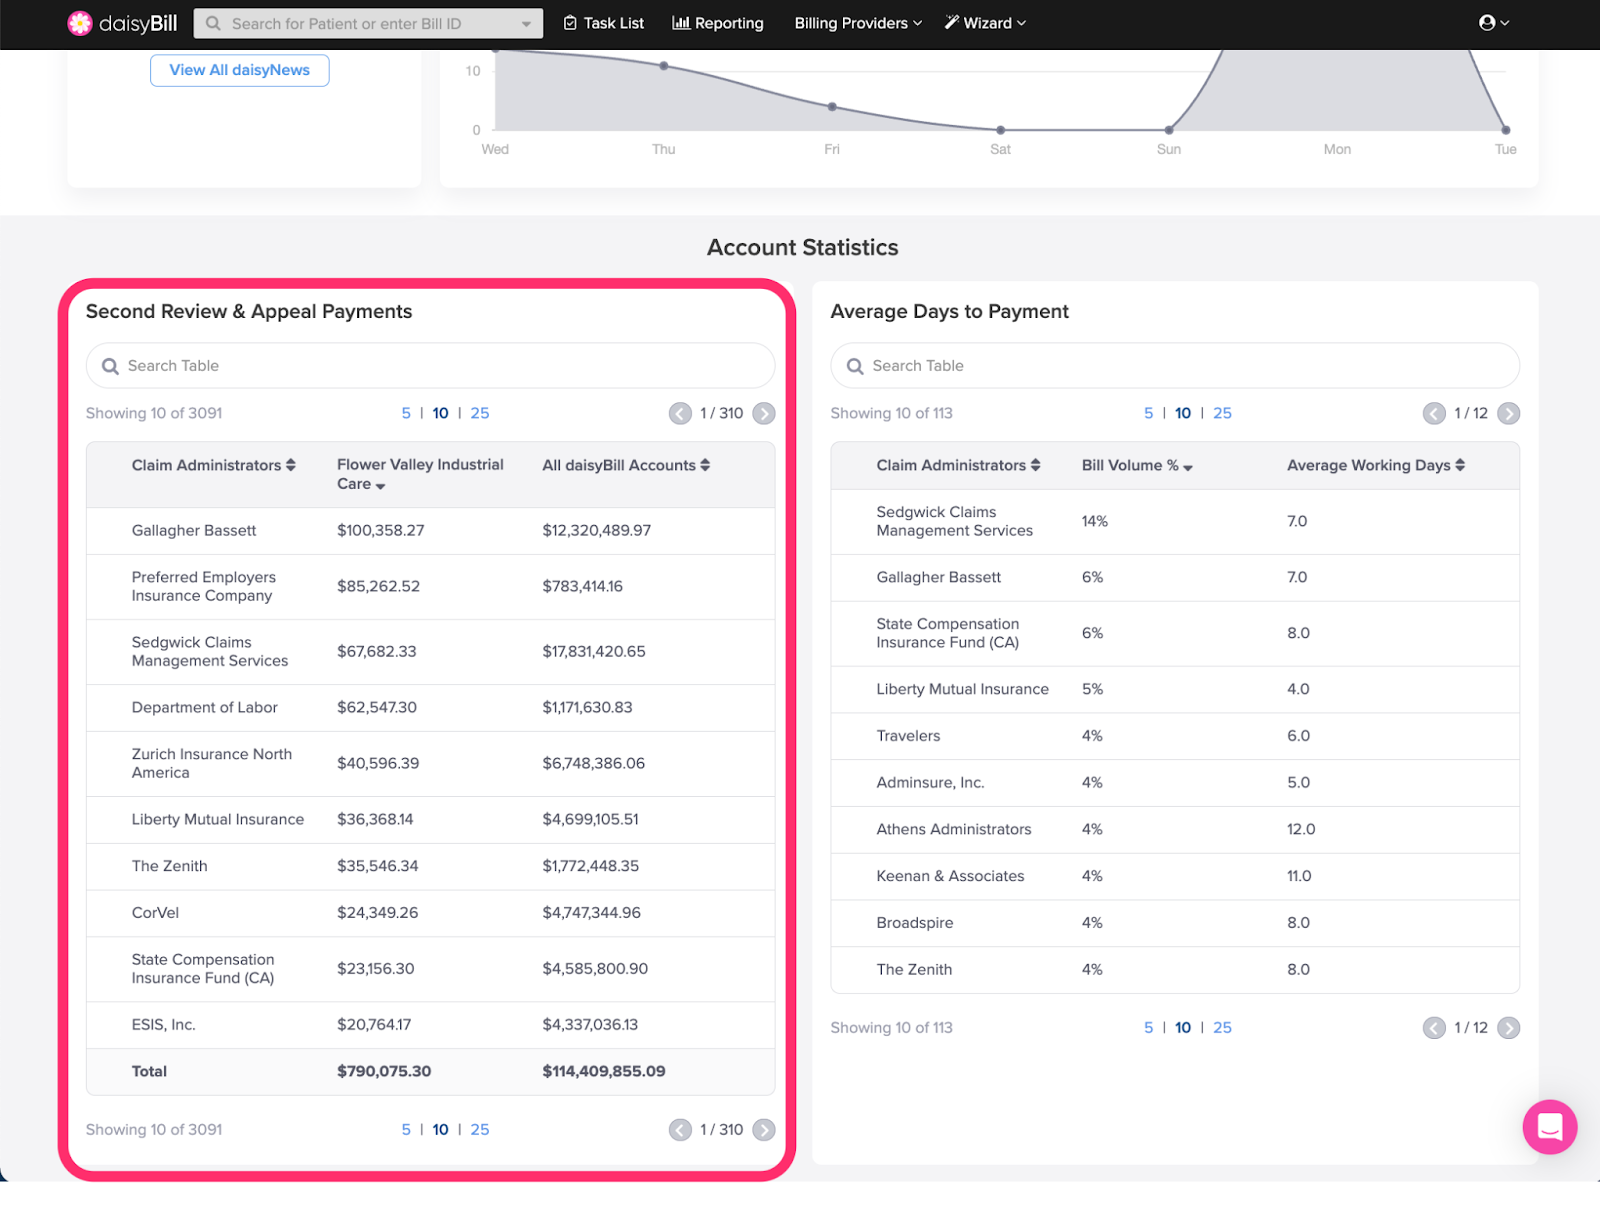
Task: Select Keenan & Associates row
Action: (1175, 876)
